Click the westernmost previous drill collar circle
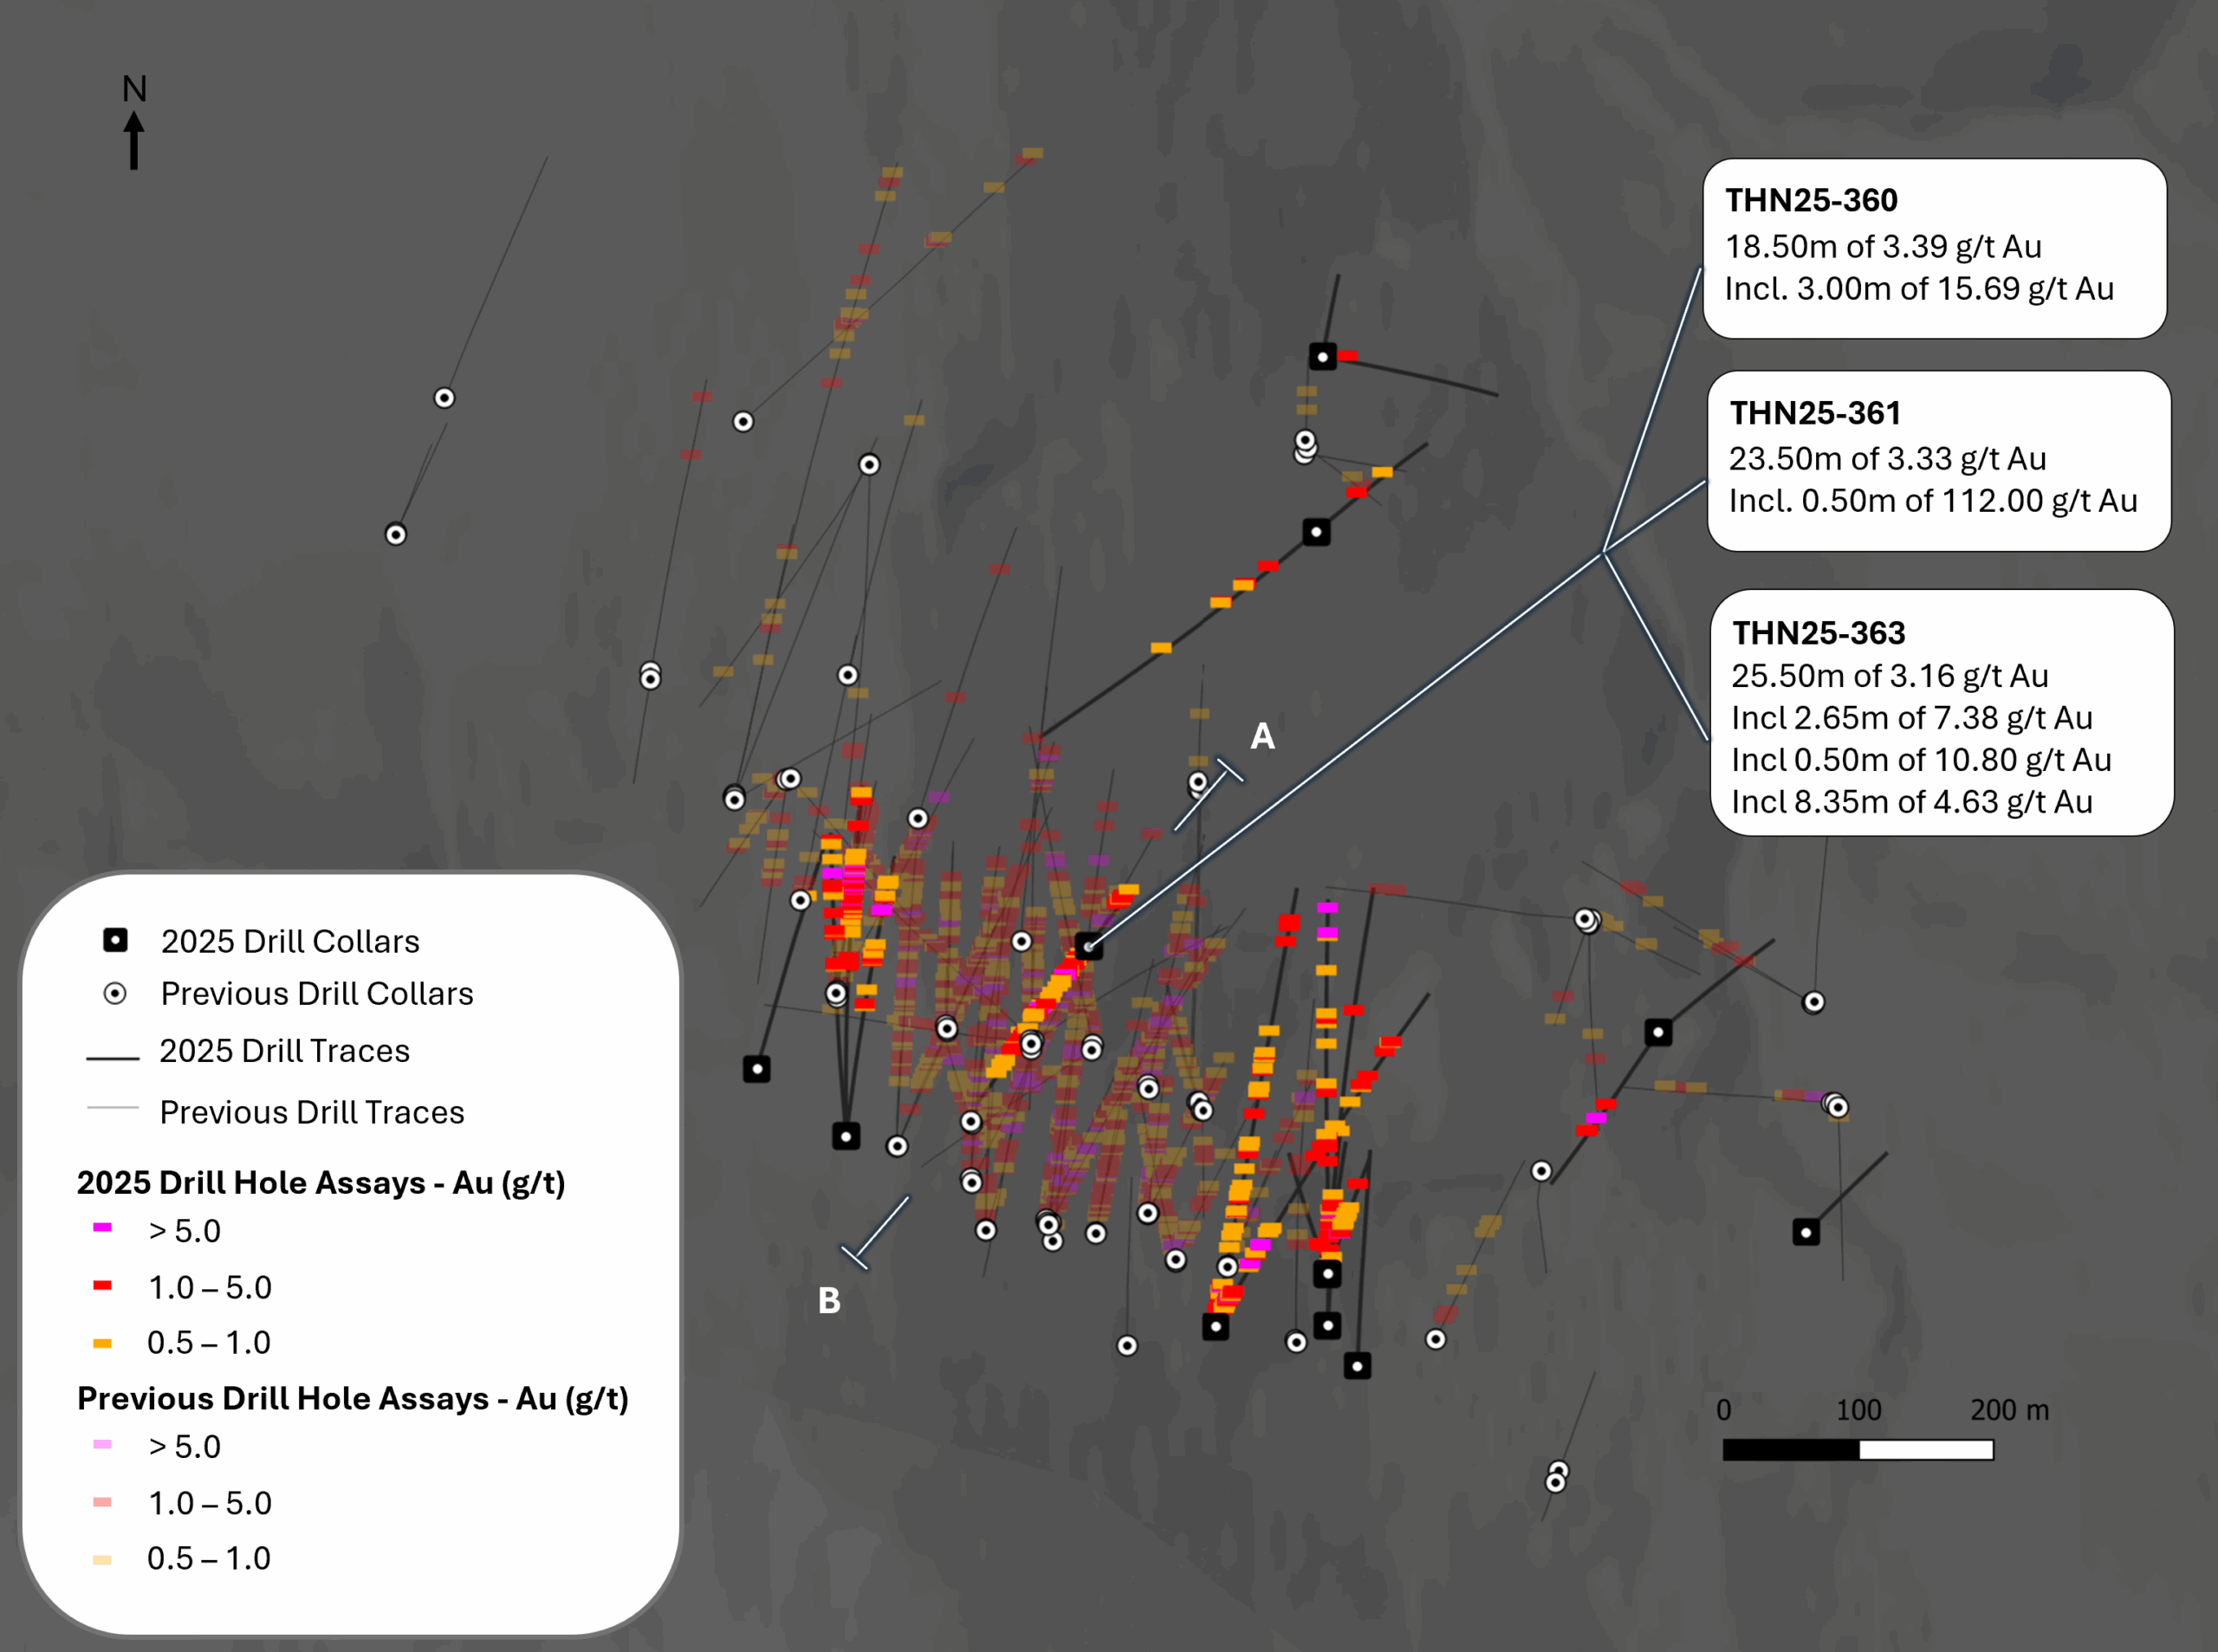 click(396, 534)
